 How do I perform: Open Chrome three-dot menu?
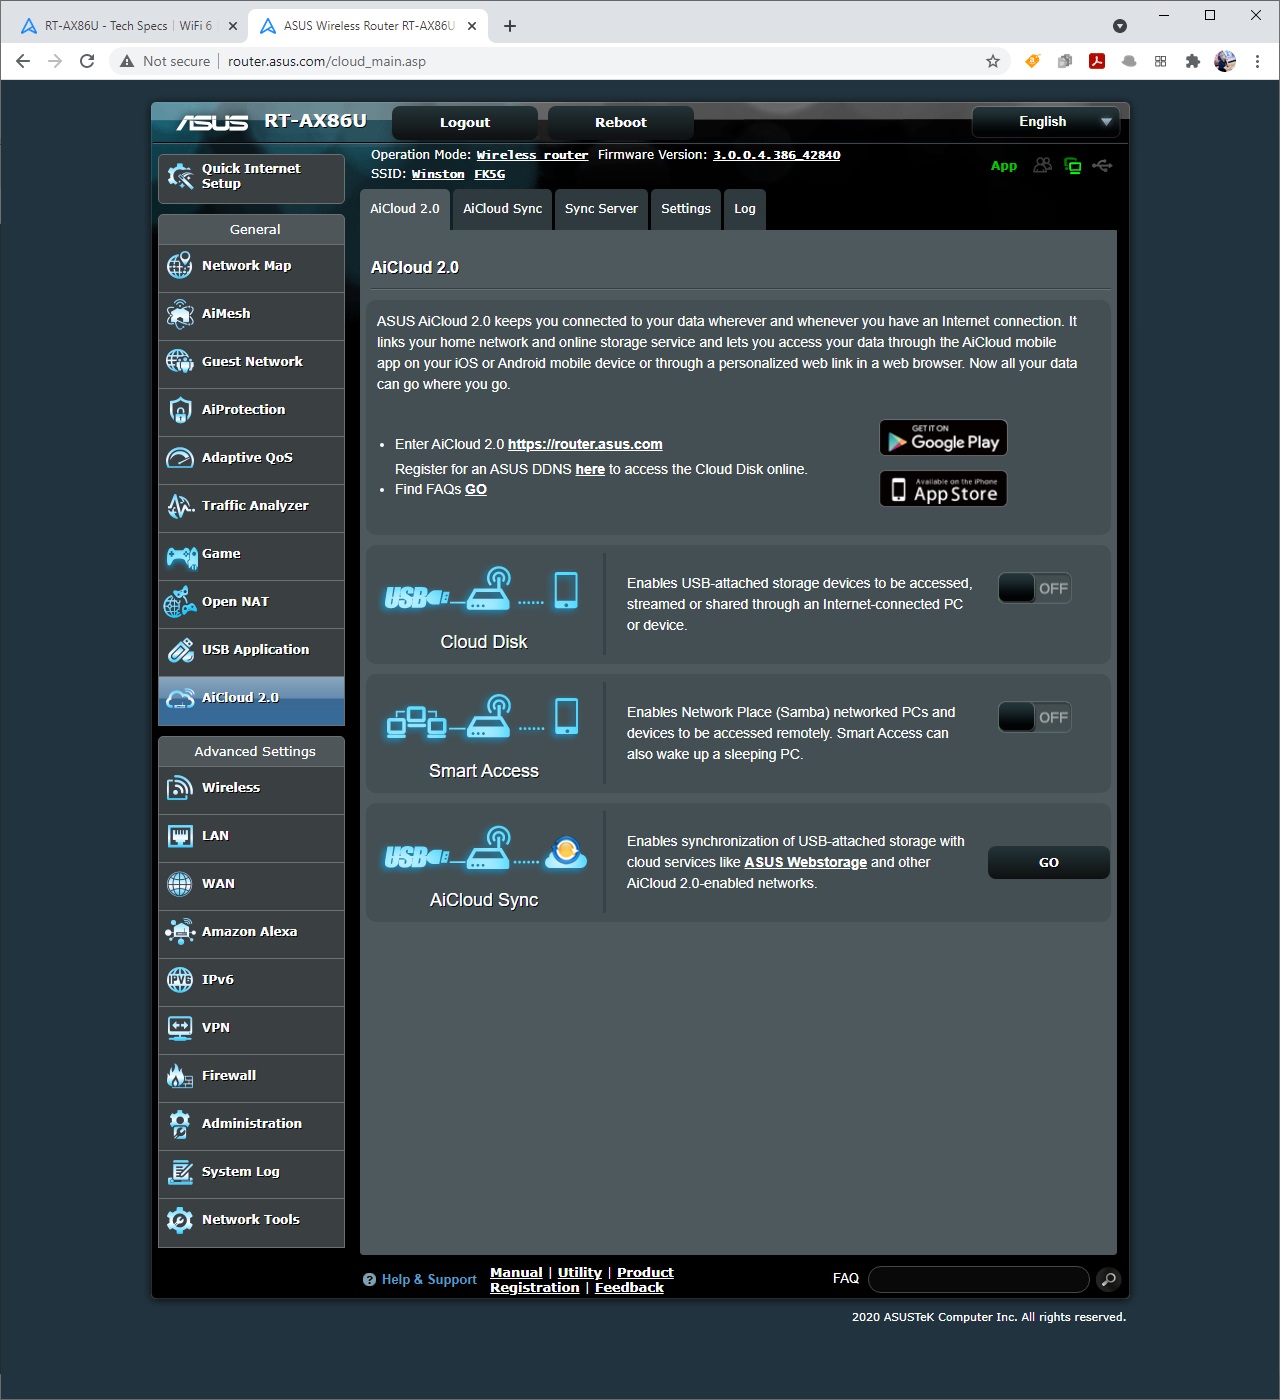click(x=1257, y=61)
